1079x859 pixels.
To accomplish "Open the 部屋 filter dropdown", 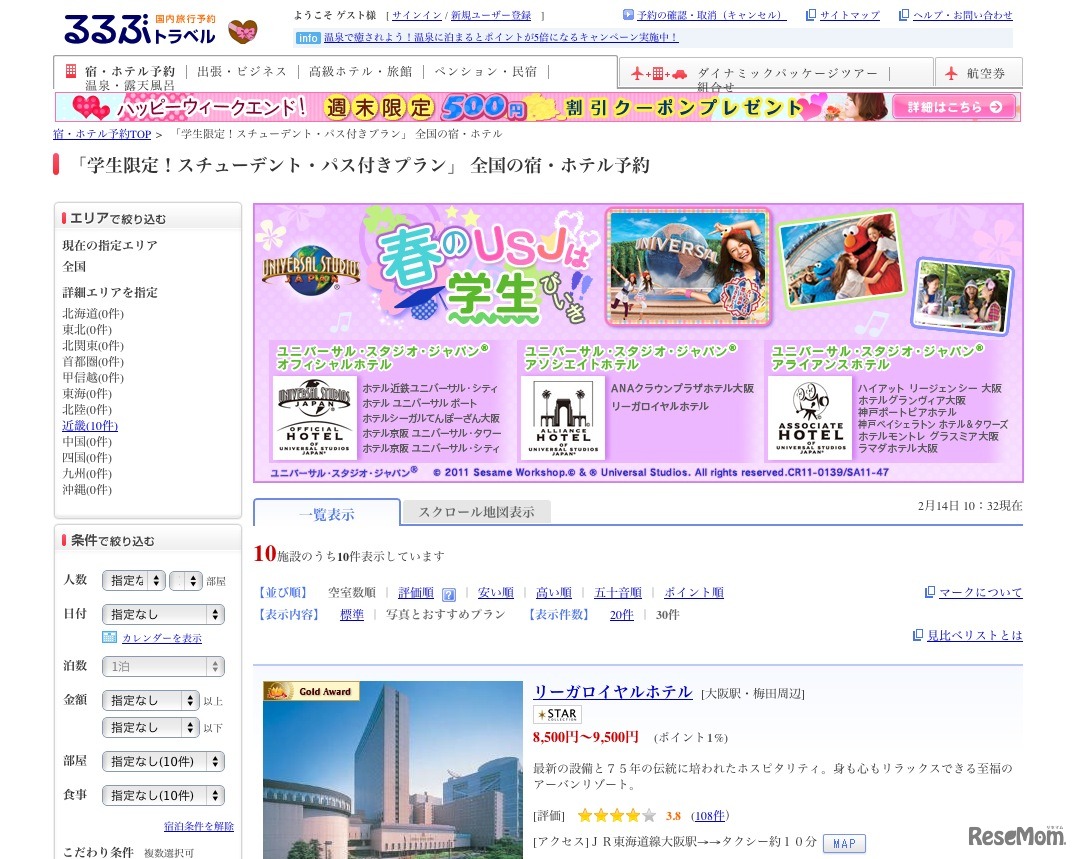I will click(163, 761).
